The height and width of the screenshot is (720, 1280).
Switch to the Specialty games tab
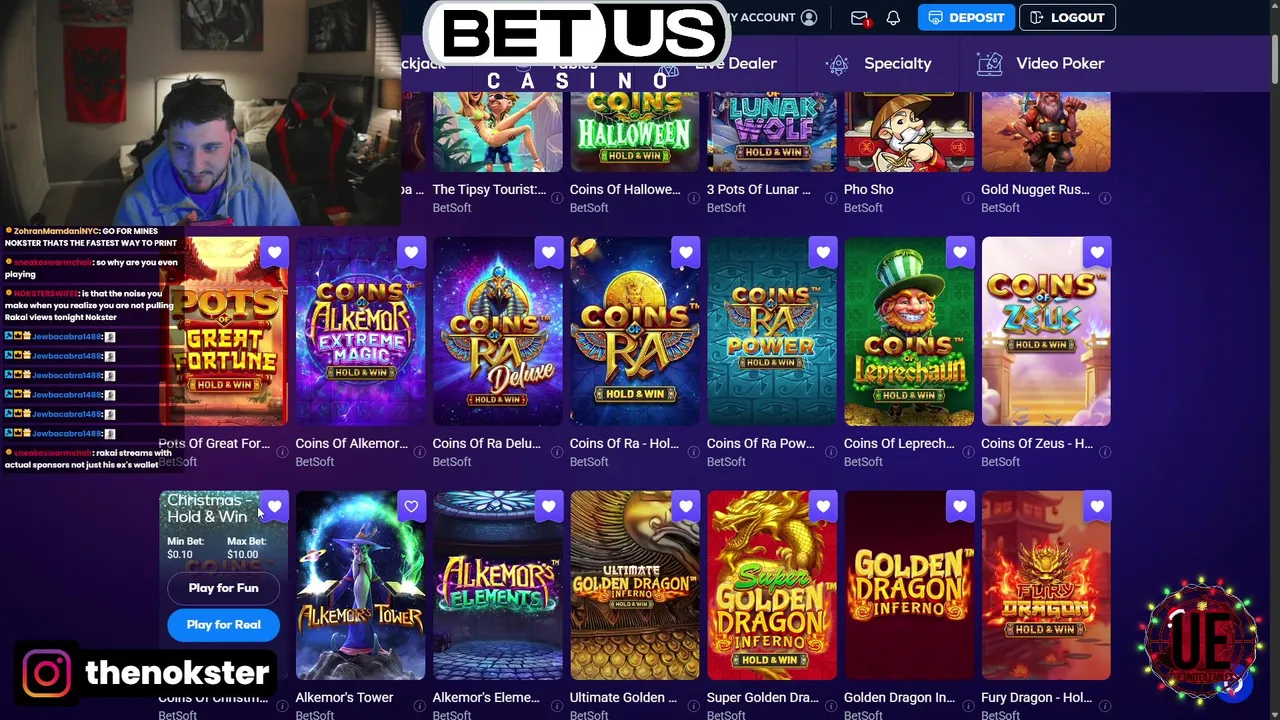tap(879, 64)
